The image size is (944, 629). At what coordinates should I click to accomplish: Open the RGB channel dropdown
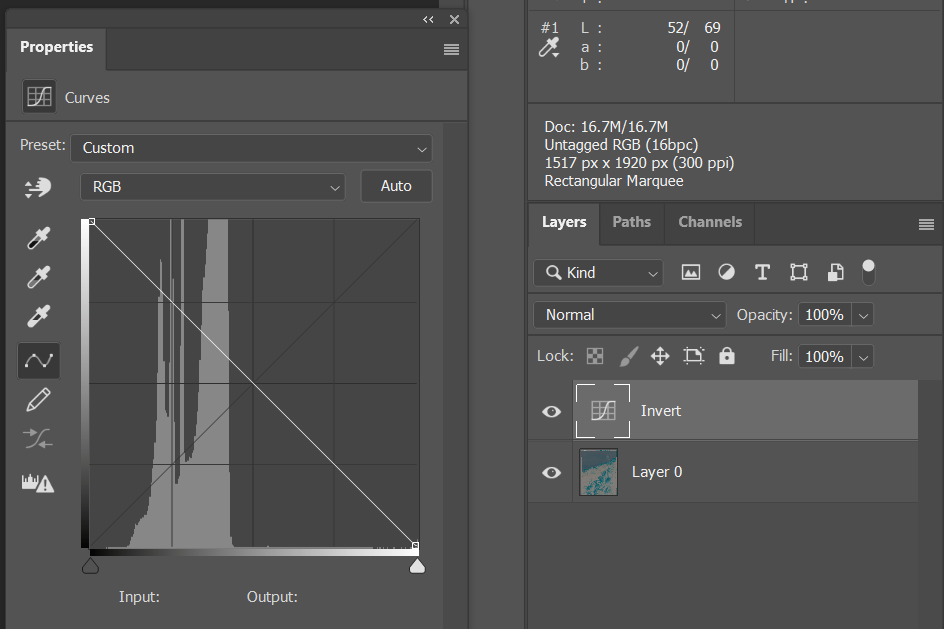point(212,187)
